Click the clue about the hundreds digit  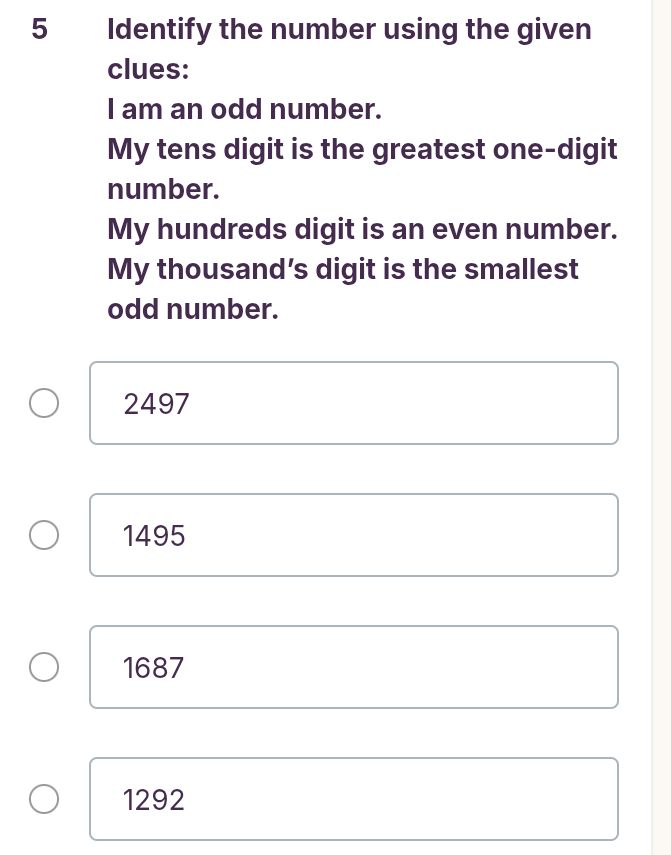362,229
